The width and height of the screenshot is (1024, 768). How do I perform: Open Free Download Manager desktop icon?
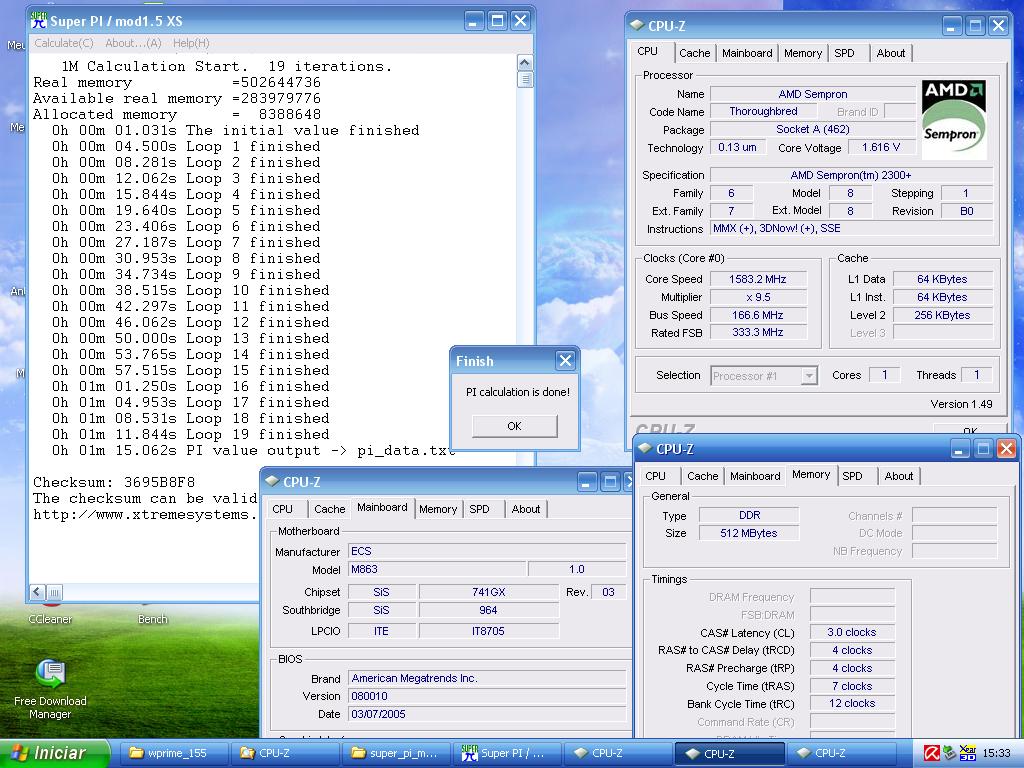tap(50, 690)
